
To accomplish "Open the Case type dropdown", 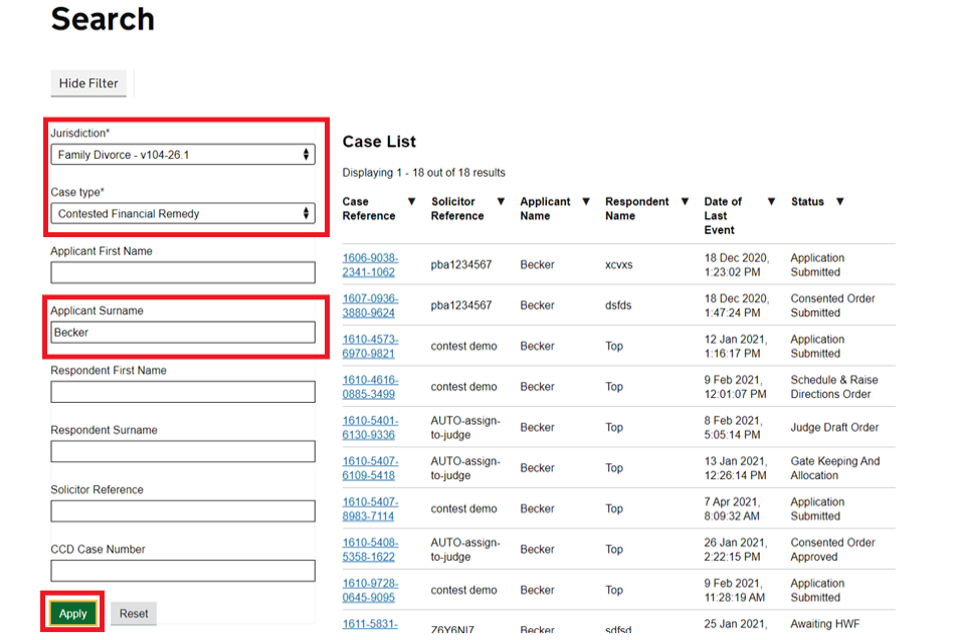I will point(183,214).
